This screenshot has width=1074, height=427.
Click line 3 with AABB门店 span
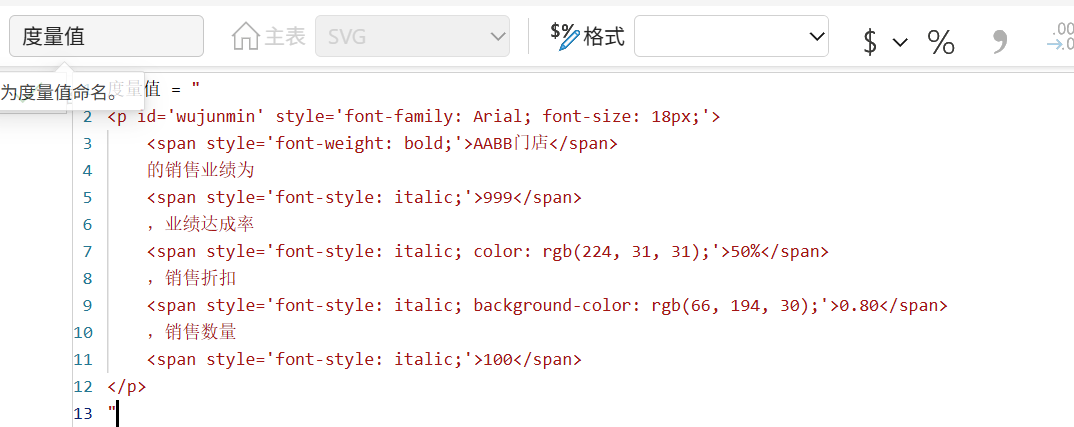pos(382,143)
